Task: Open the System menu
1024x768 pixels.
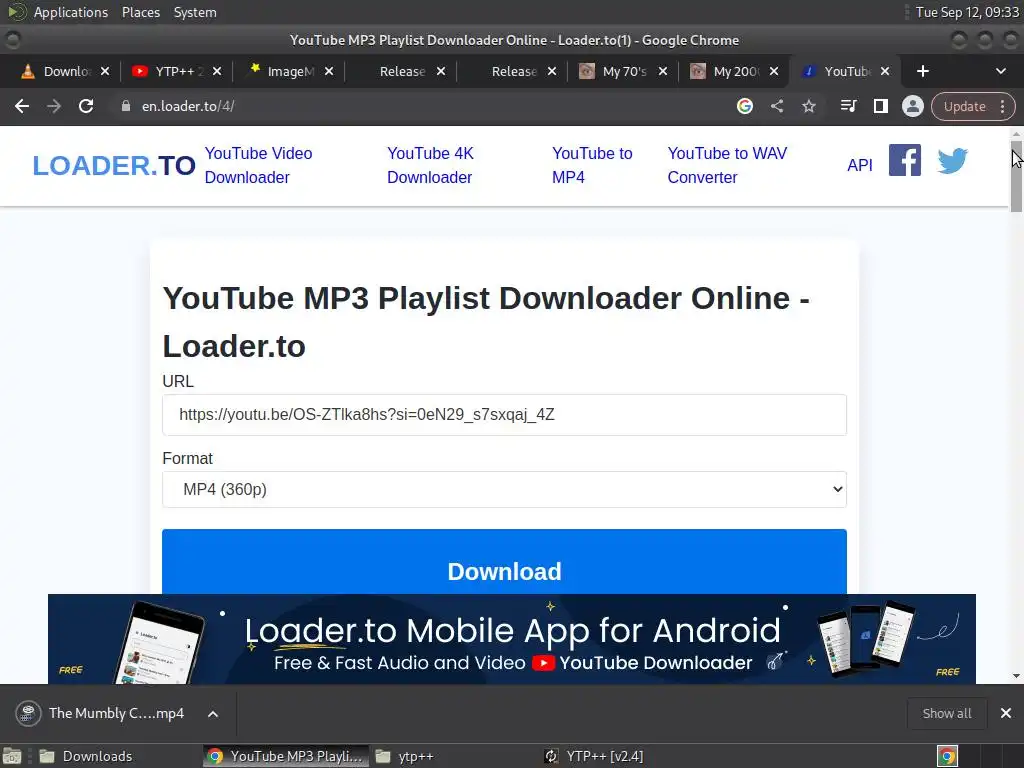Action: (x=195, y=12)
